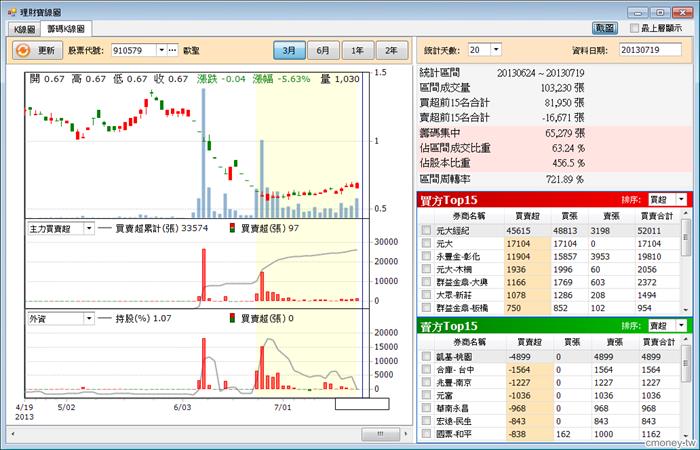Viewport: 700px width, 450px height.
Task: Click the chart scrollbar left arrow
Action: pyautogui.click(x=13, y=433)
